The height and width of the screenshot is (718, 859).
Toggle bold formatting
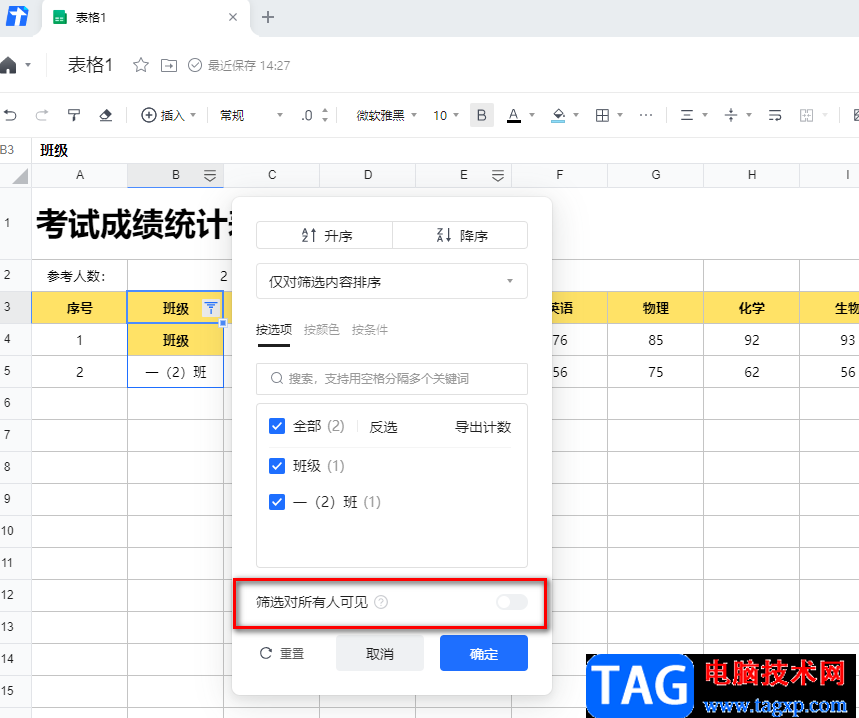(482, 115)
